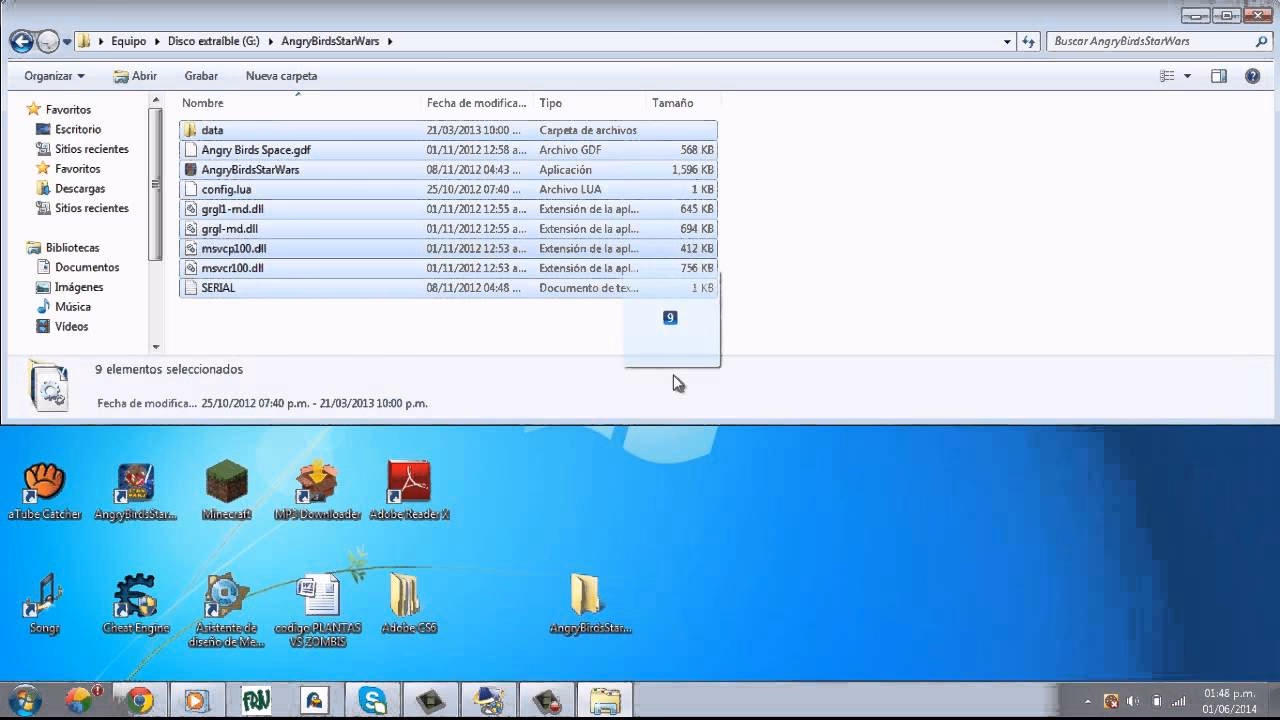Sort by Fecha de modificación column header
The image size is (1280, 720).
click(x=478, y=103)
